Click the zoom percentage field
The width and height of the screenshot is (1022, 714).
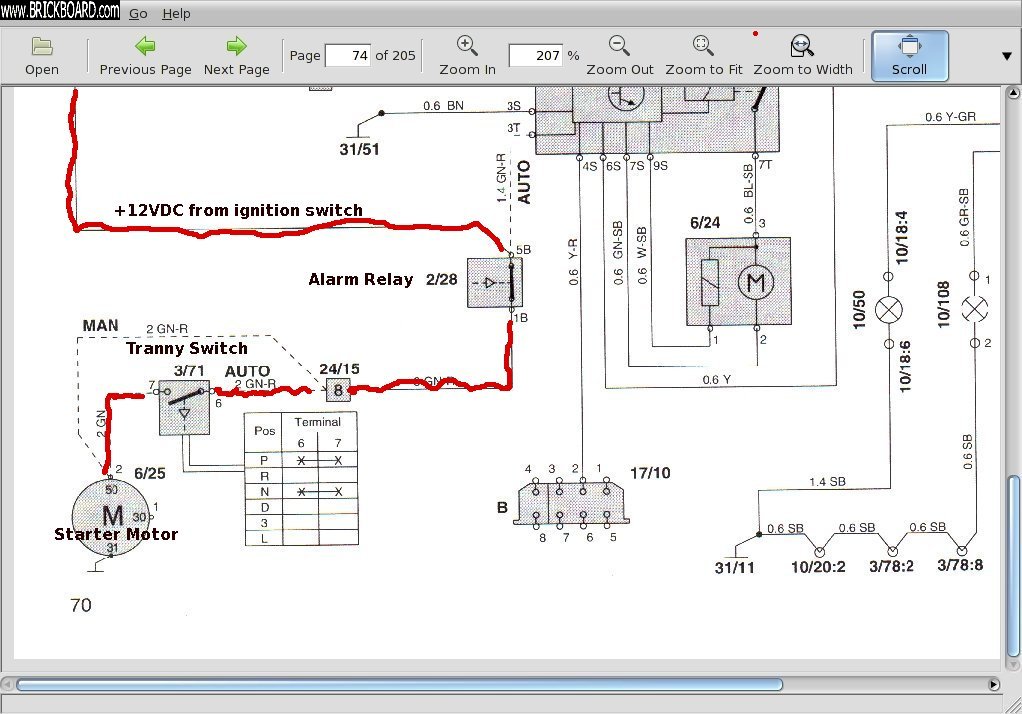535,56
